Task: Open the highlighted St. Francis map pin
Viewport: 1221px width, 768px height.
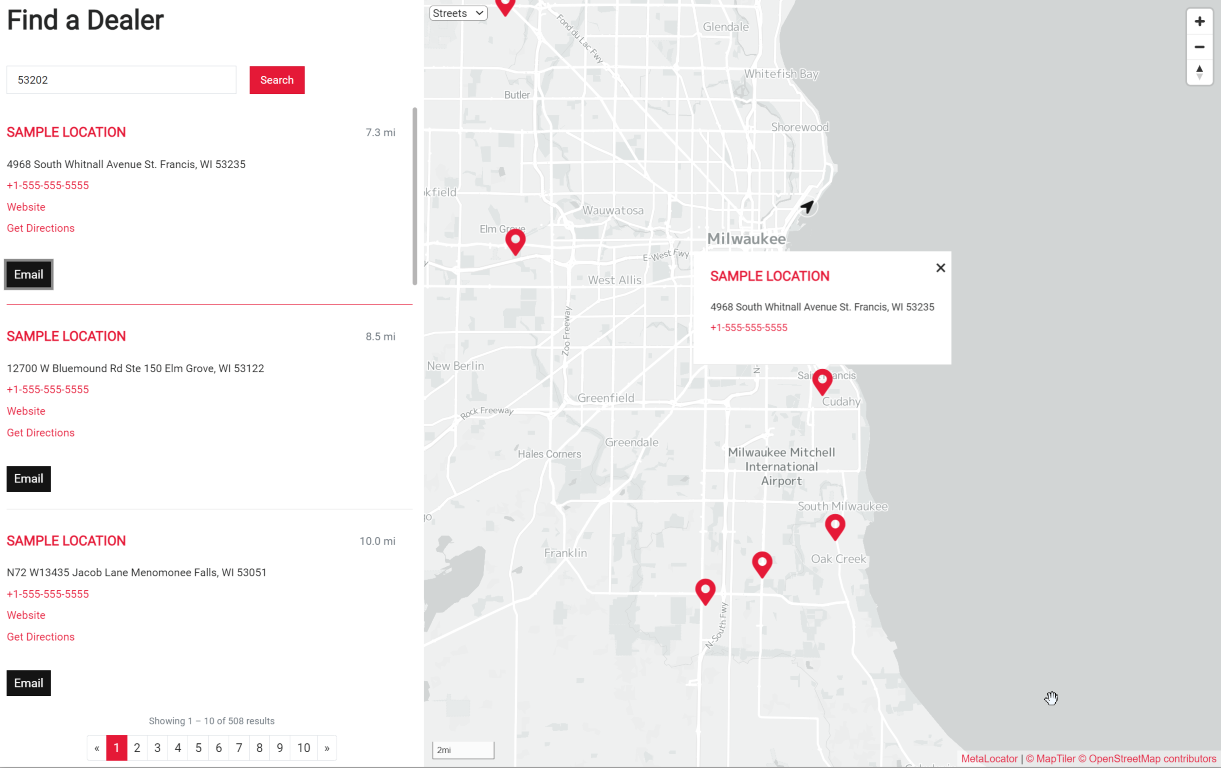Action: (822, 381)
